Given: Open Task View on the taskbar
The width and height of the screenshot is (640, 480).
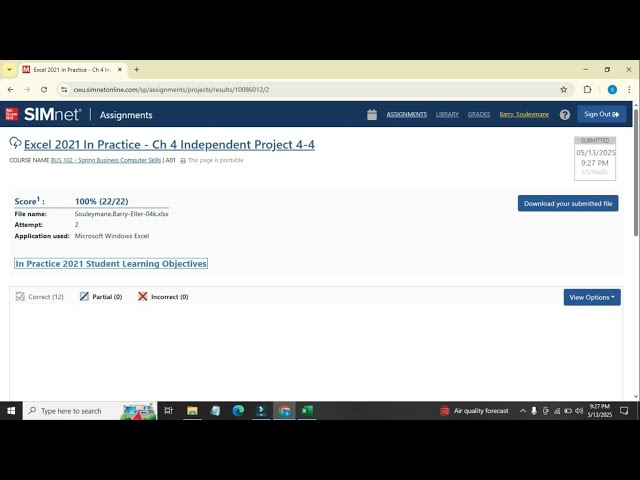Looking at the screenshot, I should [x=168, y=411].
